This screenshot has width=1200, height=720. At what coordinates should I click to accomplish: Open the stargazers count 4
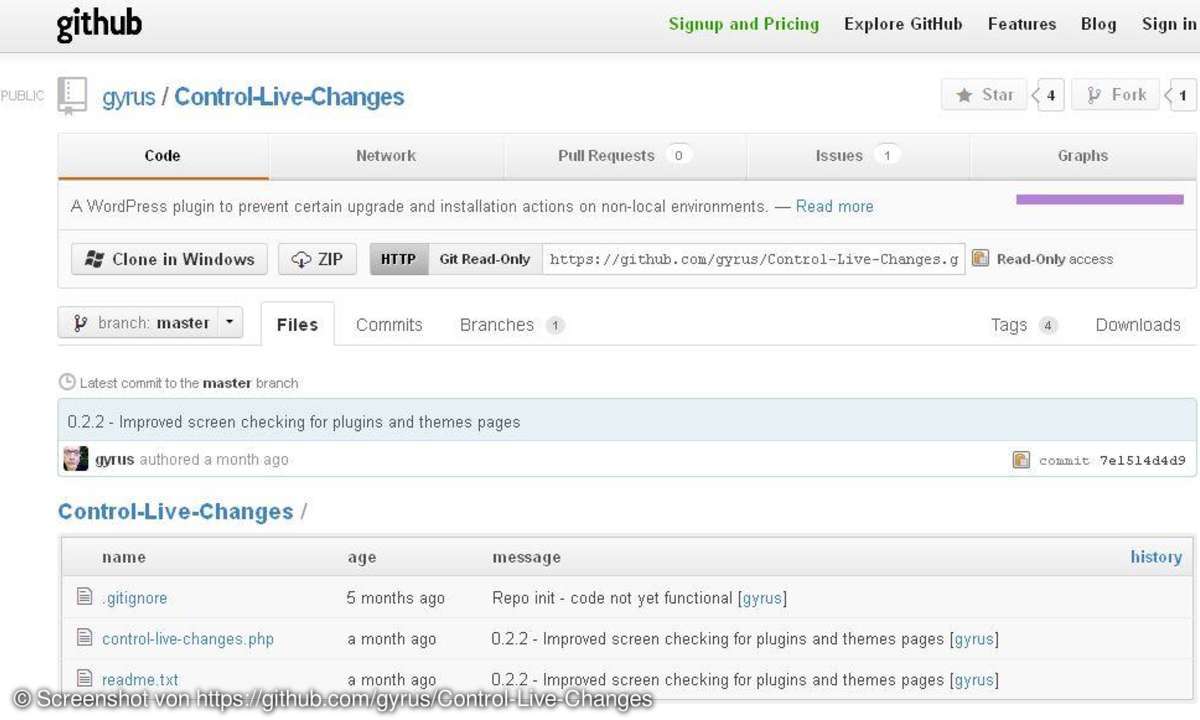click(x=1049, y=96)
